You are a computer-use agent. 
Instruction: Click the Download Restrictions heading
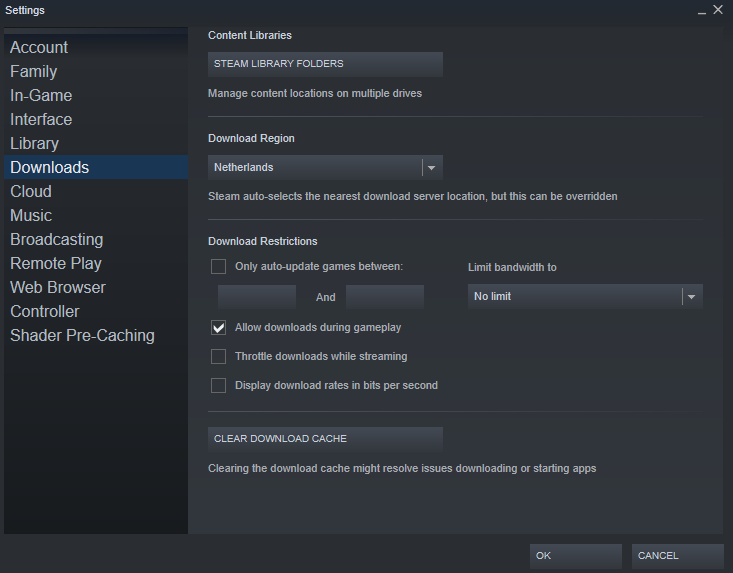coord(263,241)
